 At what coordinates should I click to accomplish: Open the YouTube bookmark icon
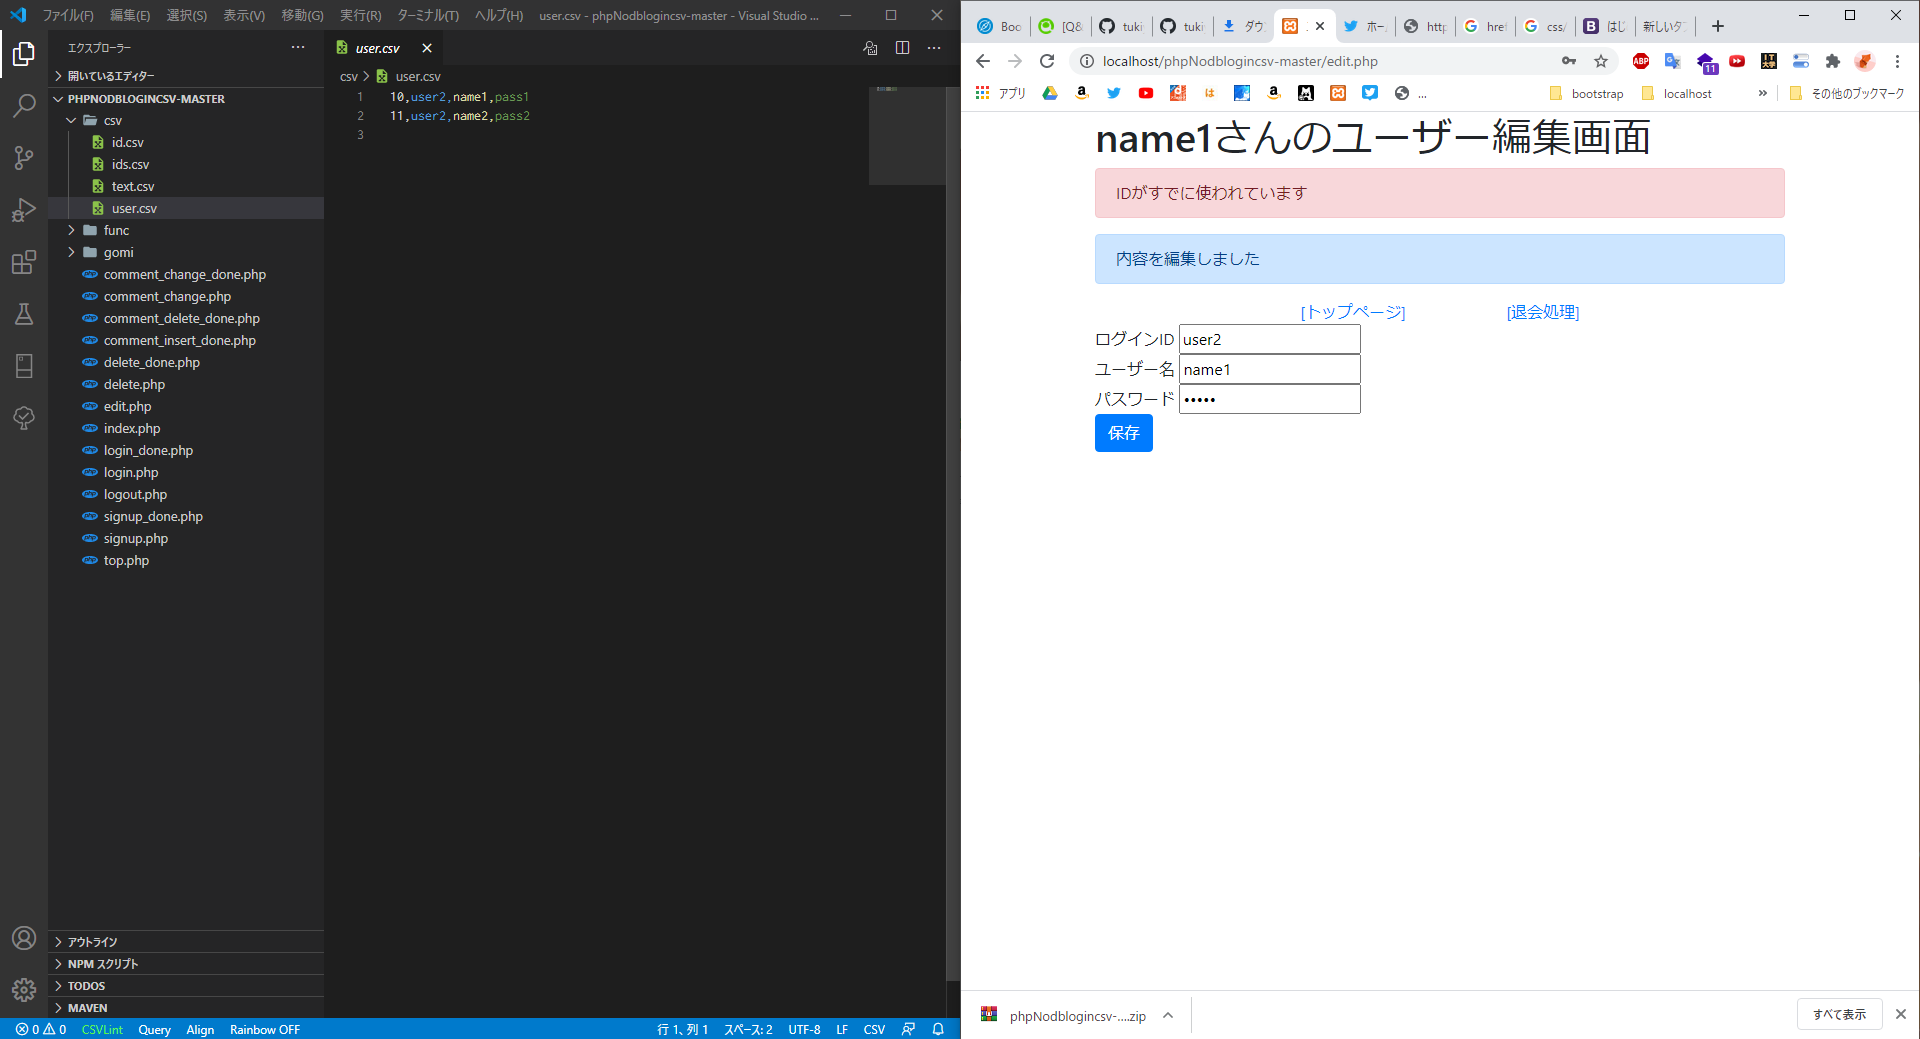click(1146, 93)
